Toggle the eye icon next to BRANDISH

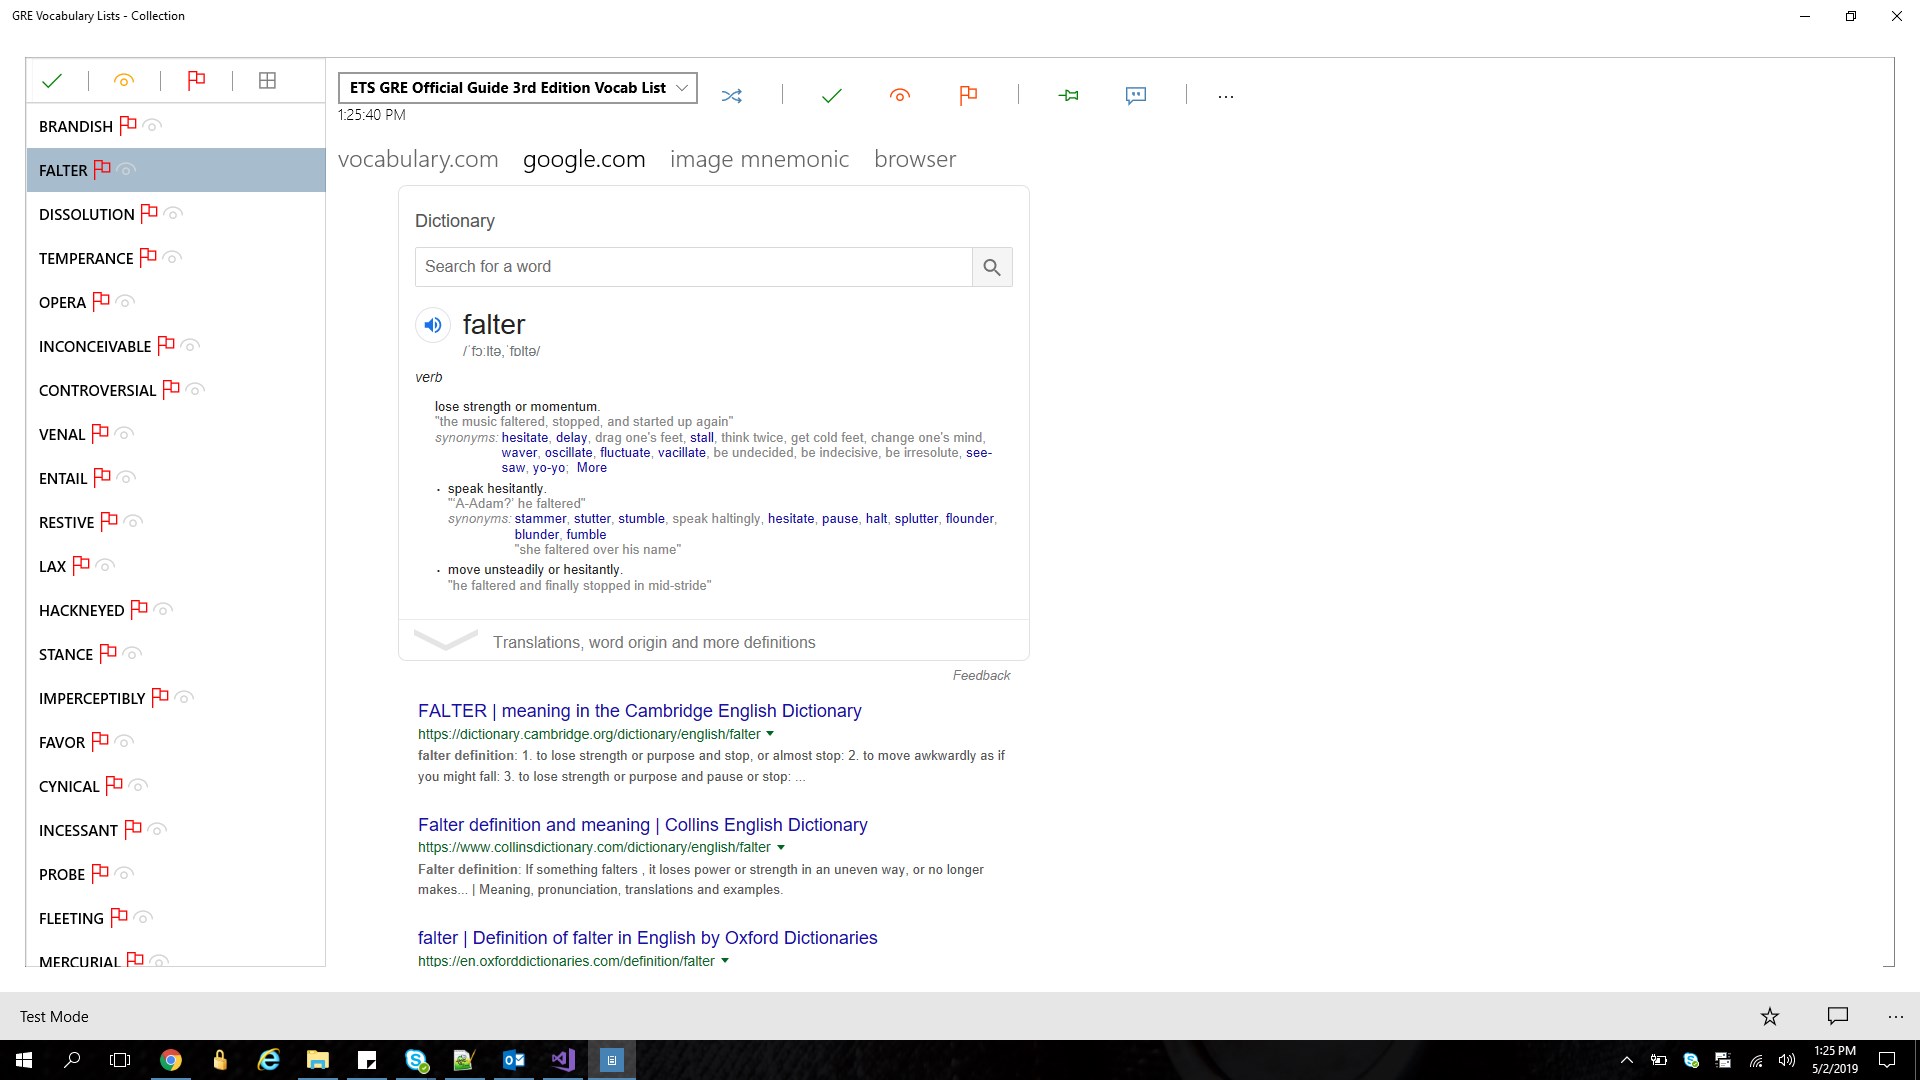pyautogui.click(x=152, y=126)
